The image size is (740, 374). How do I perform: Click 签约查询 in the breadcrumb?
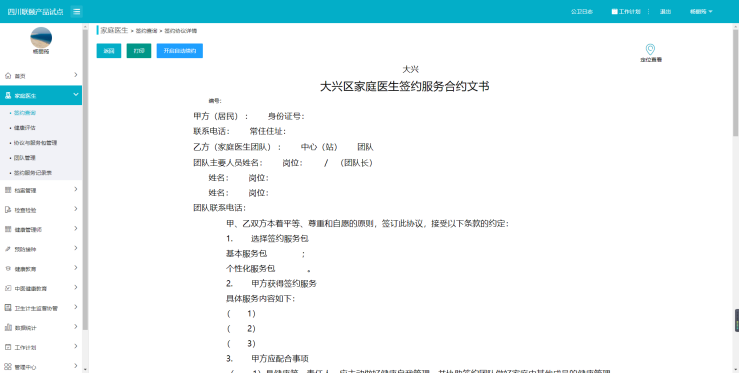click(x=146, y=31)
